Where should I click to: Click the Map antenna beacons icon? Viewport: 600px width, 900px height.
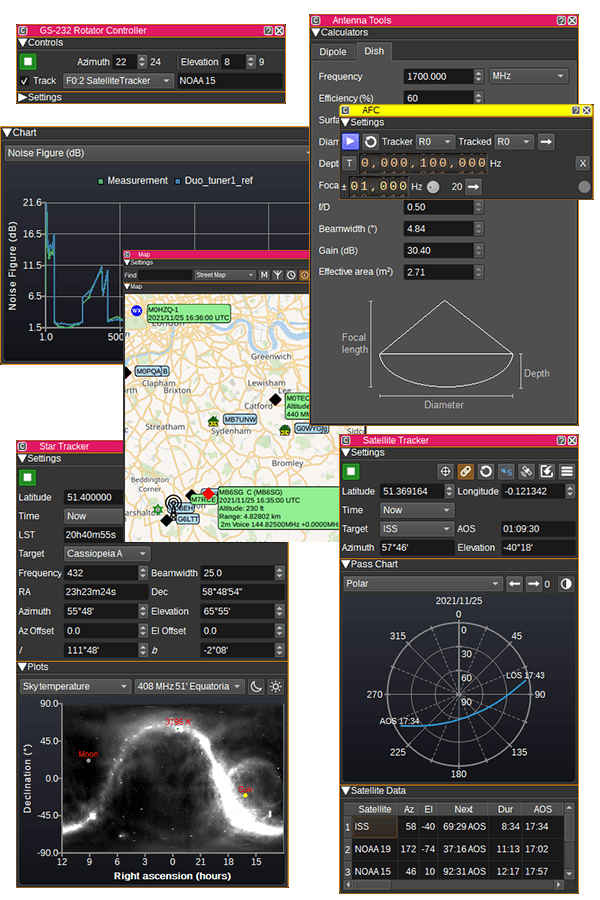[277, 276]
